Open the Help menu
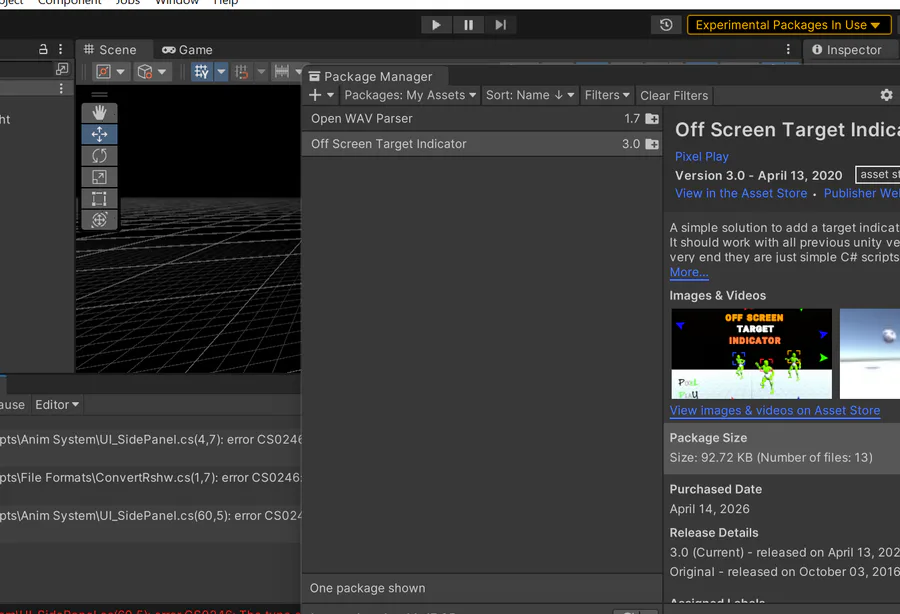Image resolution: width=900 pixels, height=614 pixels. pos(226,2)
